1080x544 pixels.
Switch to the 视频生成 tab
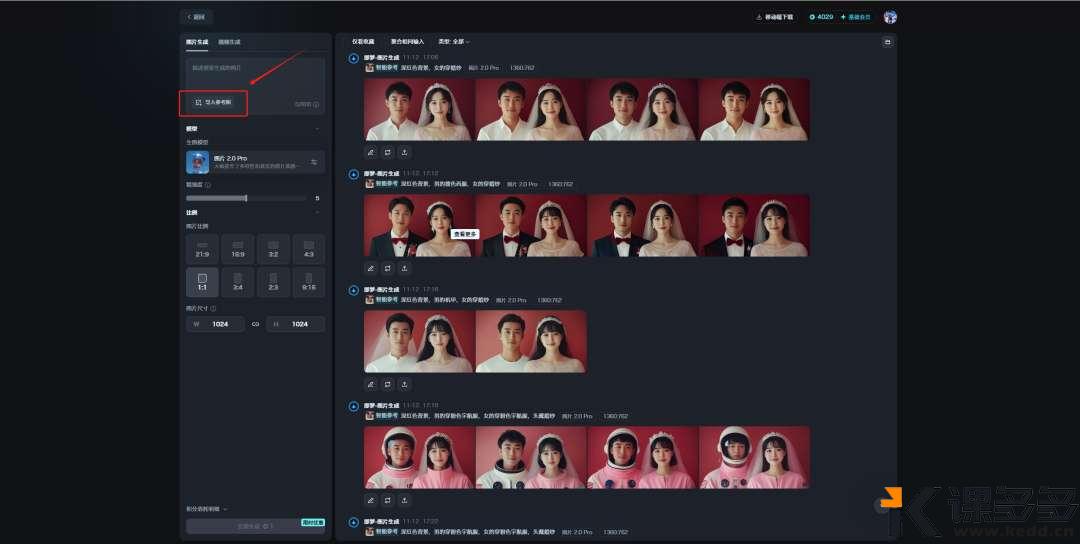coord(229,42)
